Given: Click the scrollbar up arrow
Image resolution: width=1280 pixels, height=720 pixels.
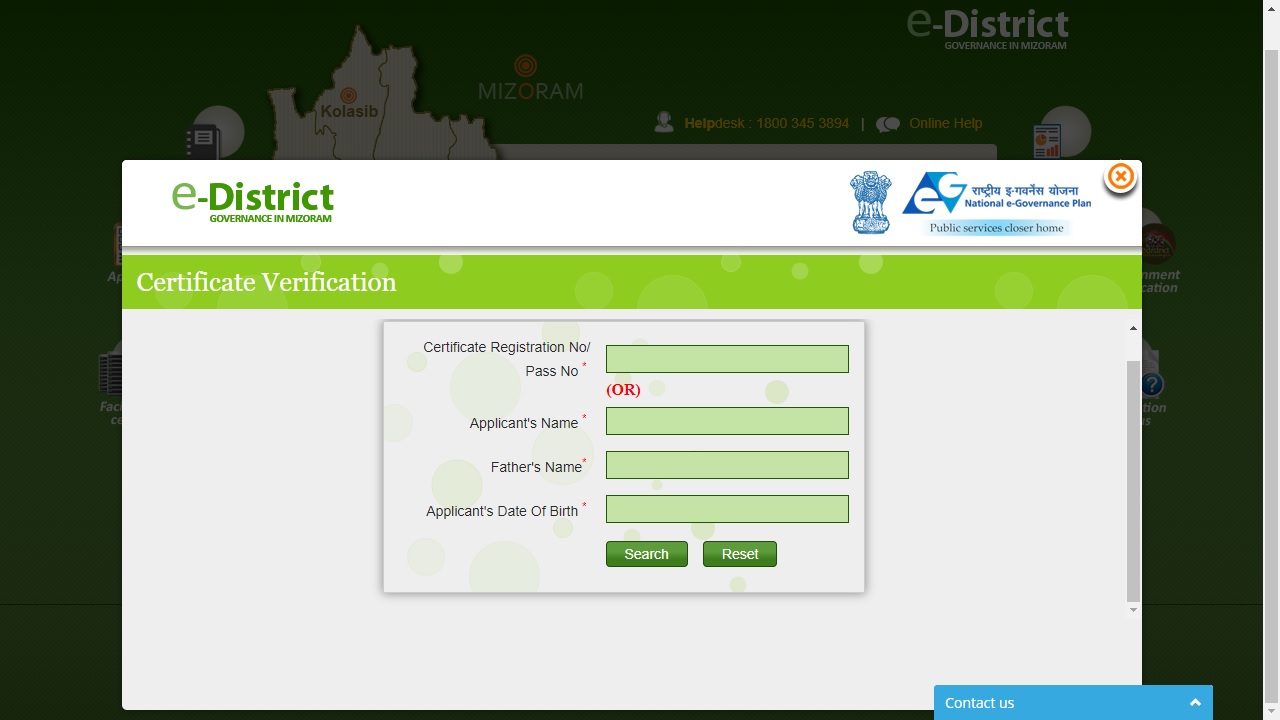Looking at the screenshot, I should tap(1132, 327).
